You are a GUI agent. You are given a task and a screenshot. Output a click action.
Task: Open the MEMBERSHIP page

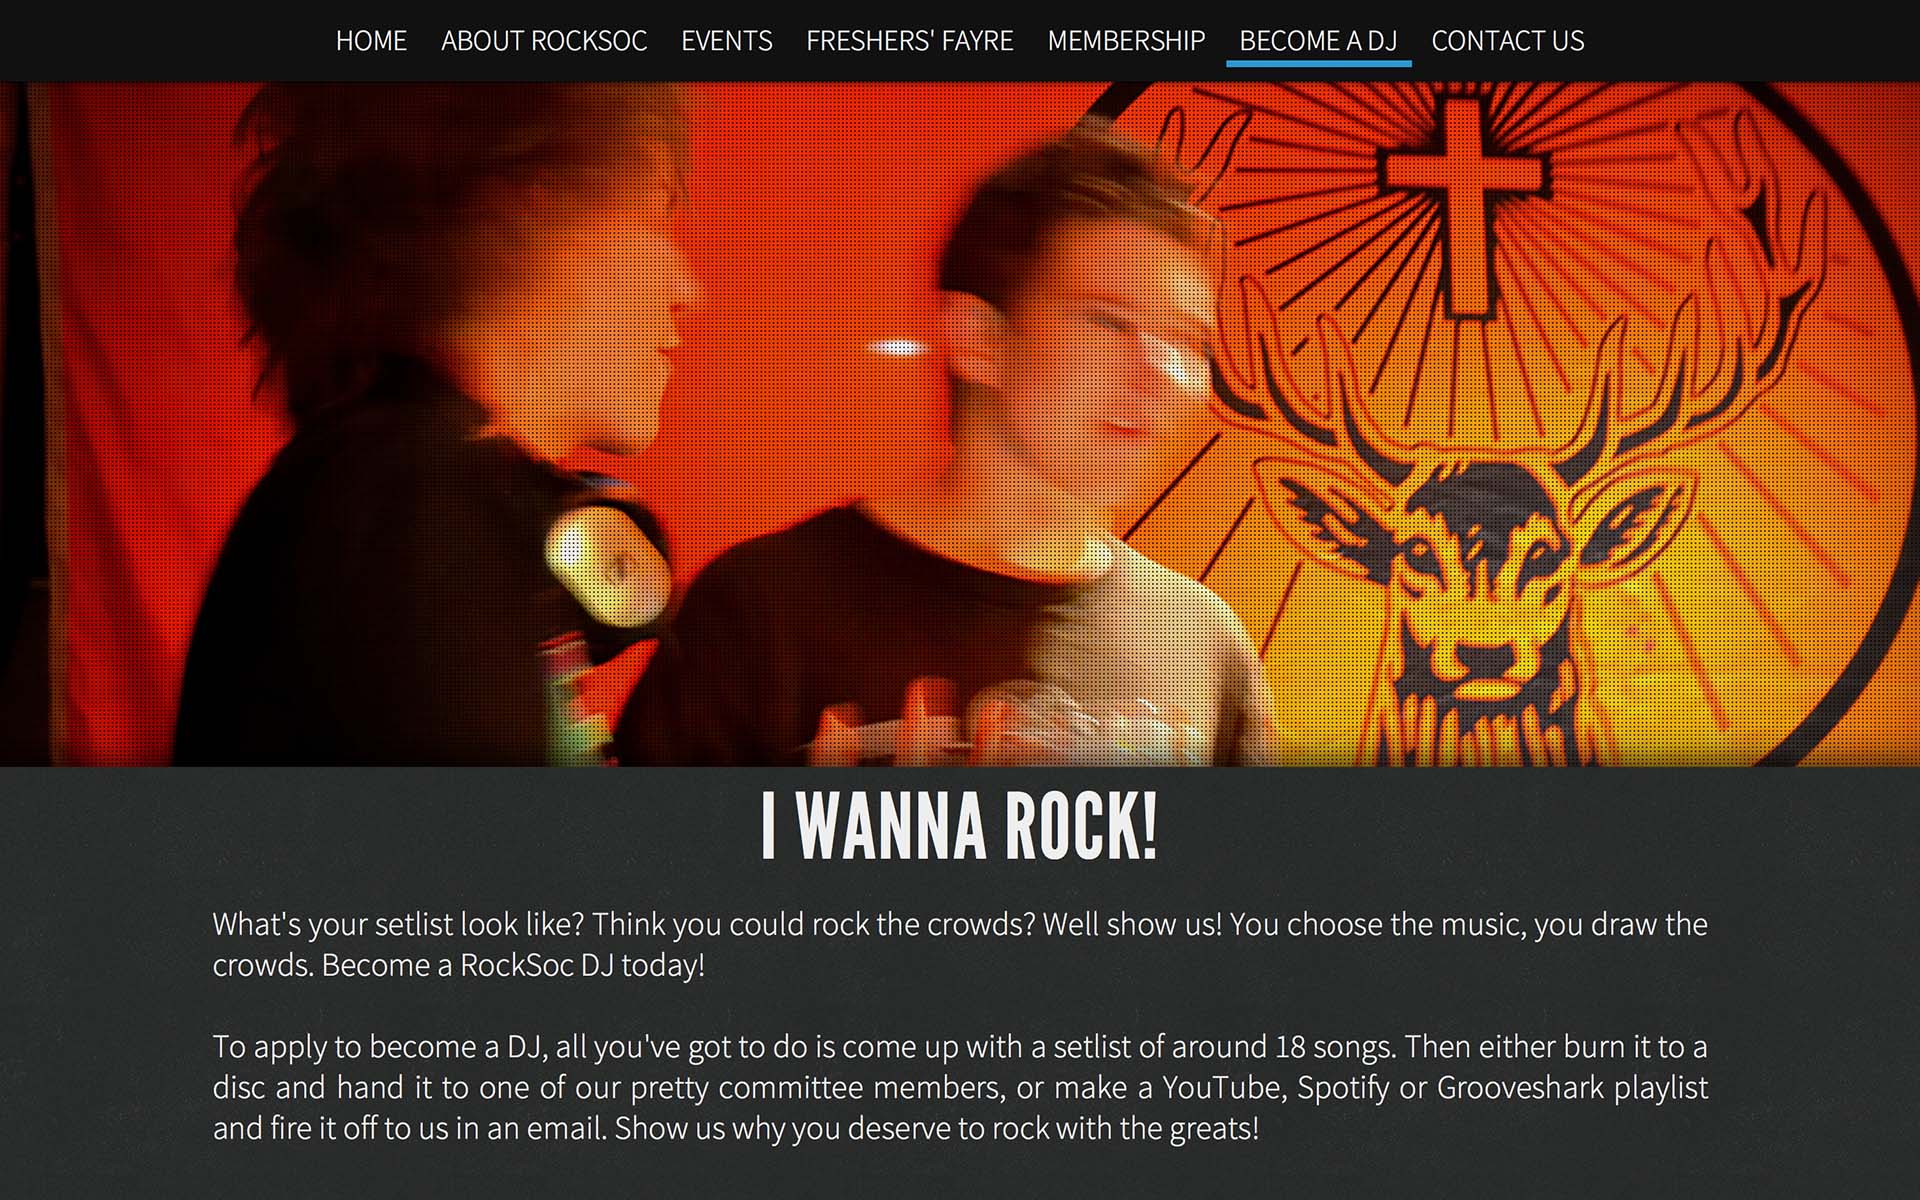[x=1126, y=41]
